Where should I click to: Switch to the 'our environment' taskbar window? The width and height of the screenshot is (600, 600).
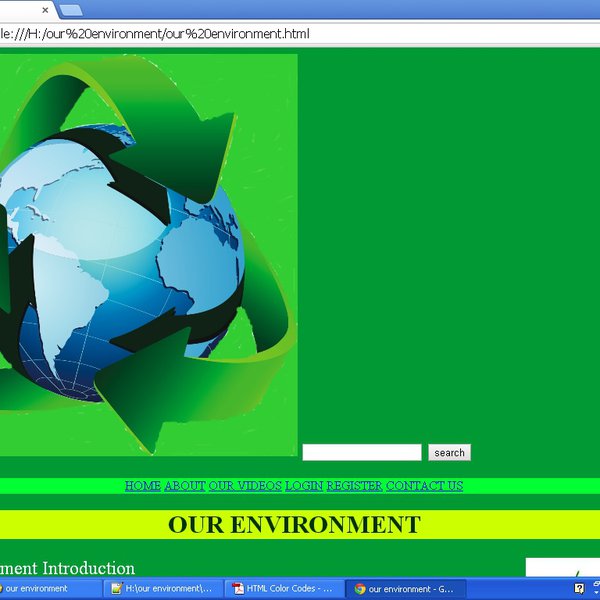click(x=50, y=589)
